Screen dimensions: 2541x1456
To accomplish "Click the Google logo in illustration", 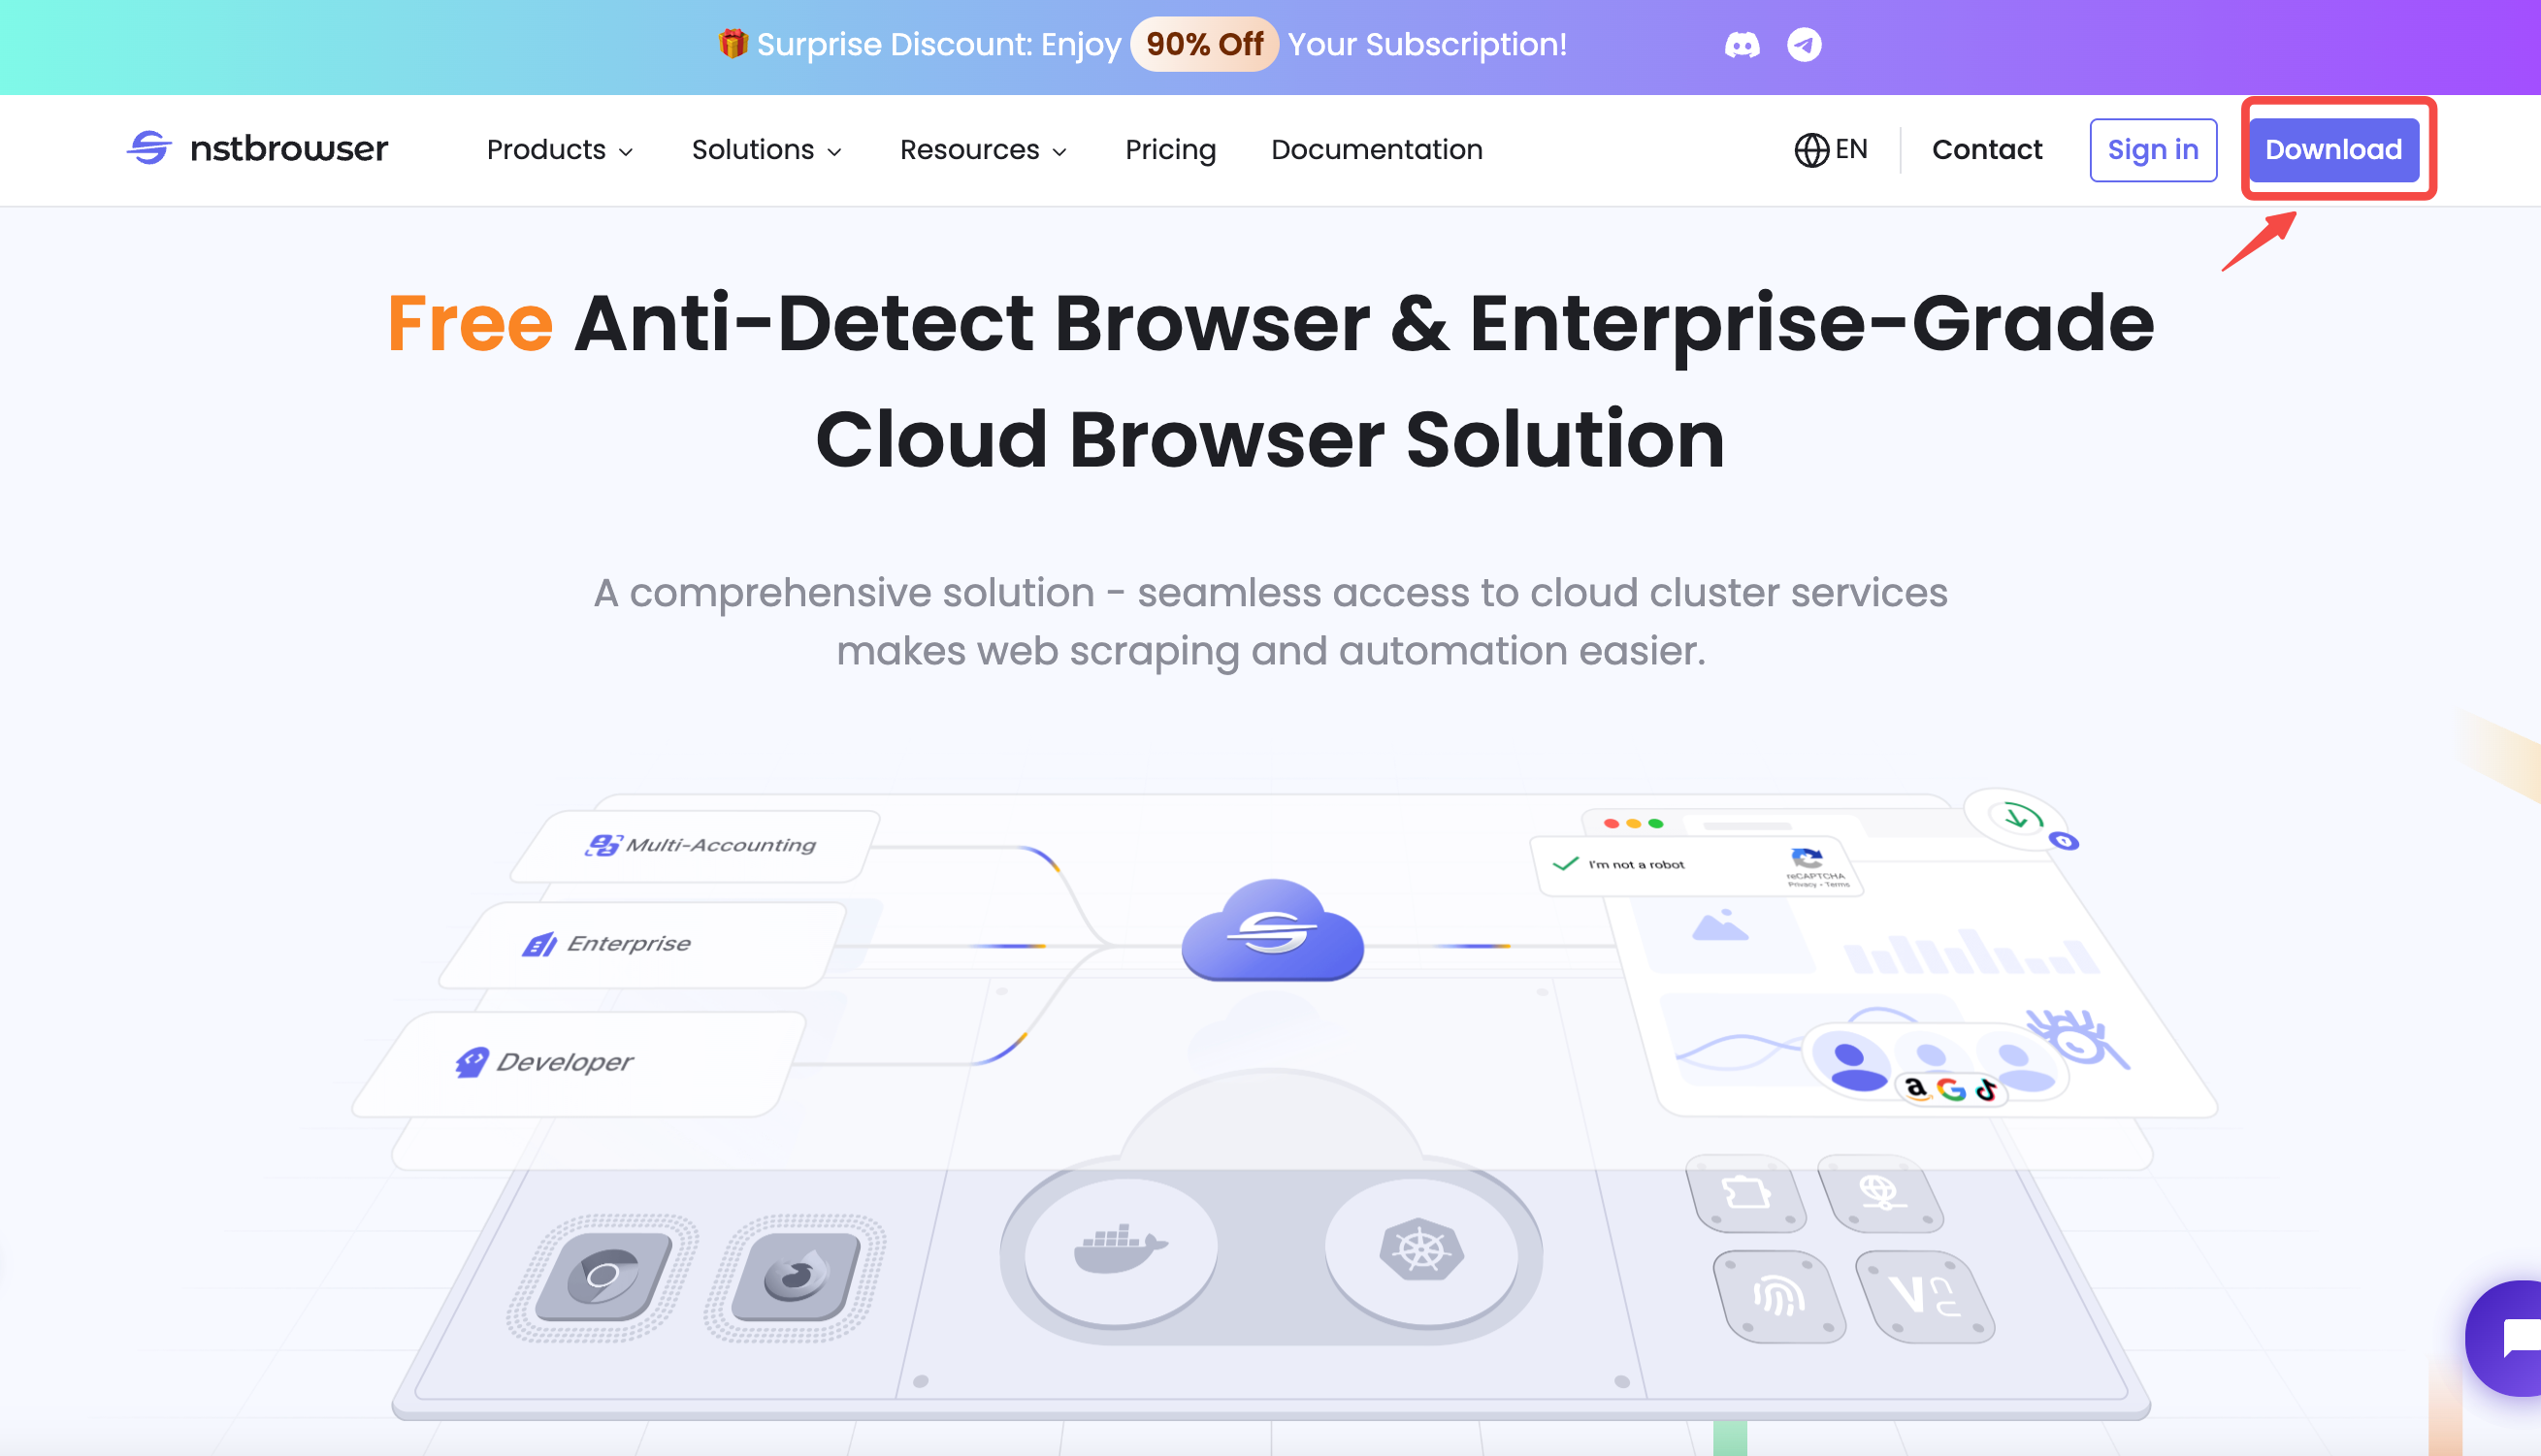I will (1951, 1089).
